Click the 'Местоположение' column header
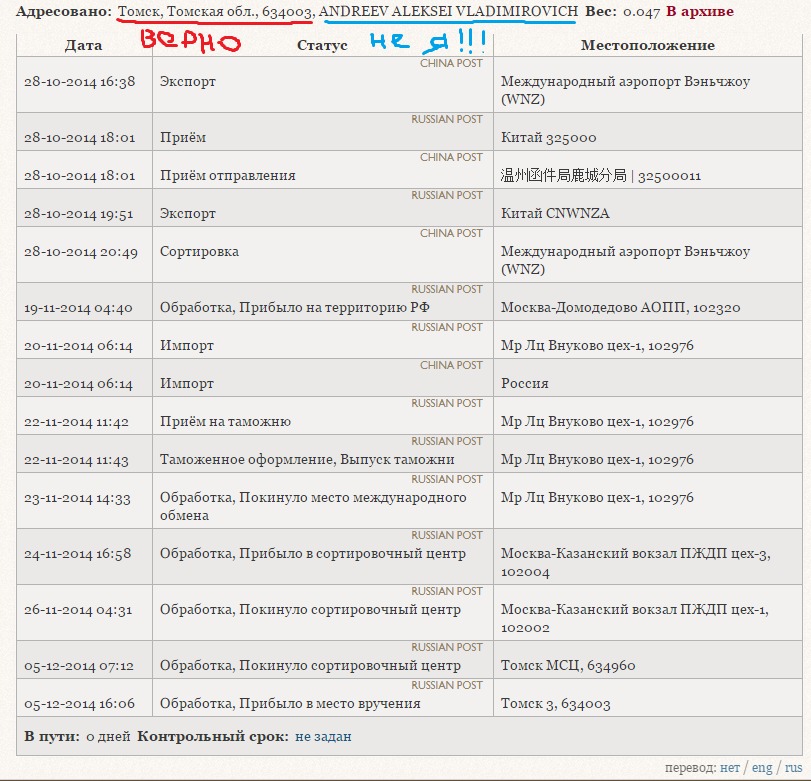 tap(647, 45)
